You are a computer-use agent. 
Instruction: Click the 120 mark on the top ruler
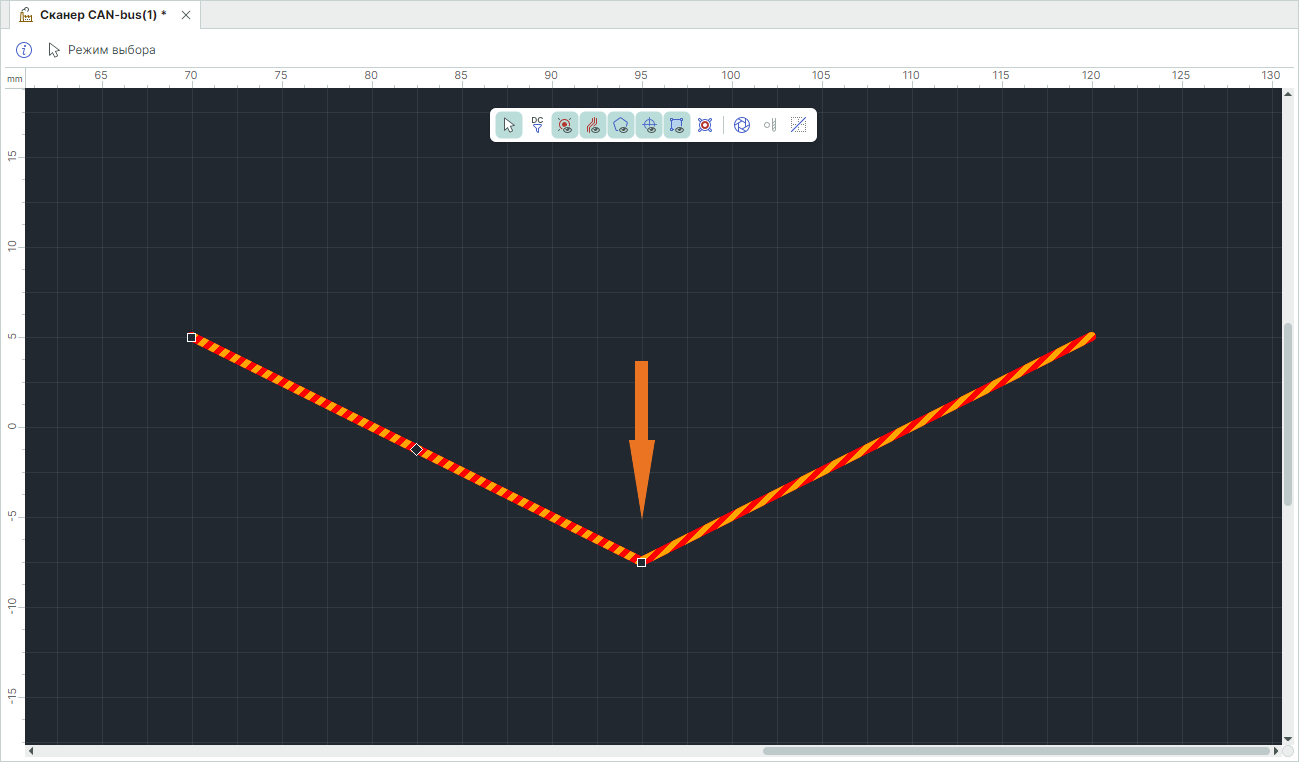(1091, 76)
